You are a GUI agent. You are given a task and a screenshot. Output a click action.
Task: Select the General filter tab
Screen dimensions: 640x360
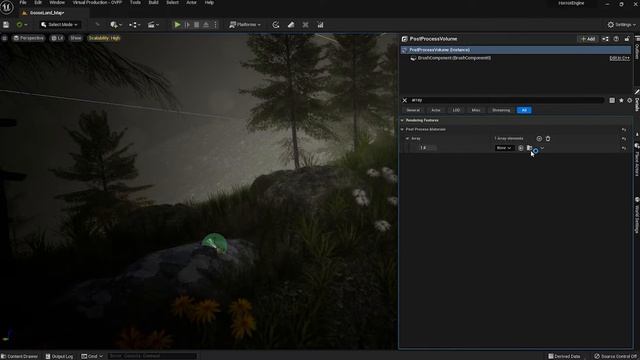point(413,110)
